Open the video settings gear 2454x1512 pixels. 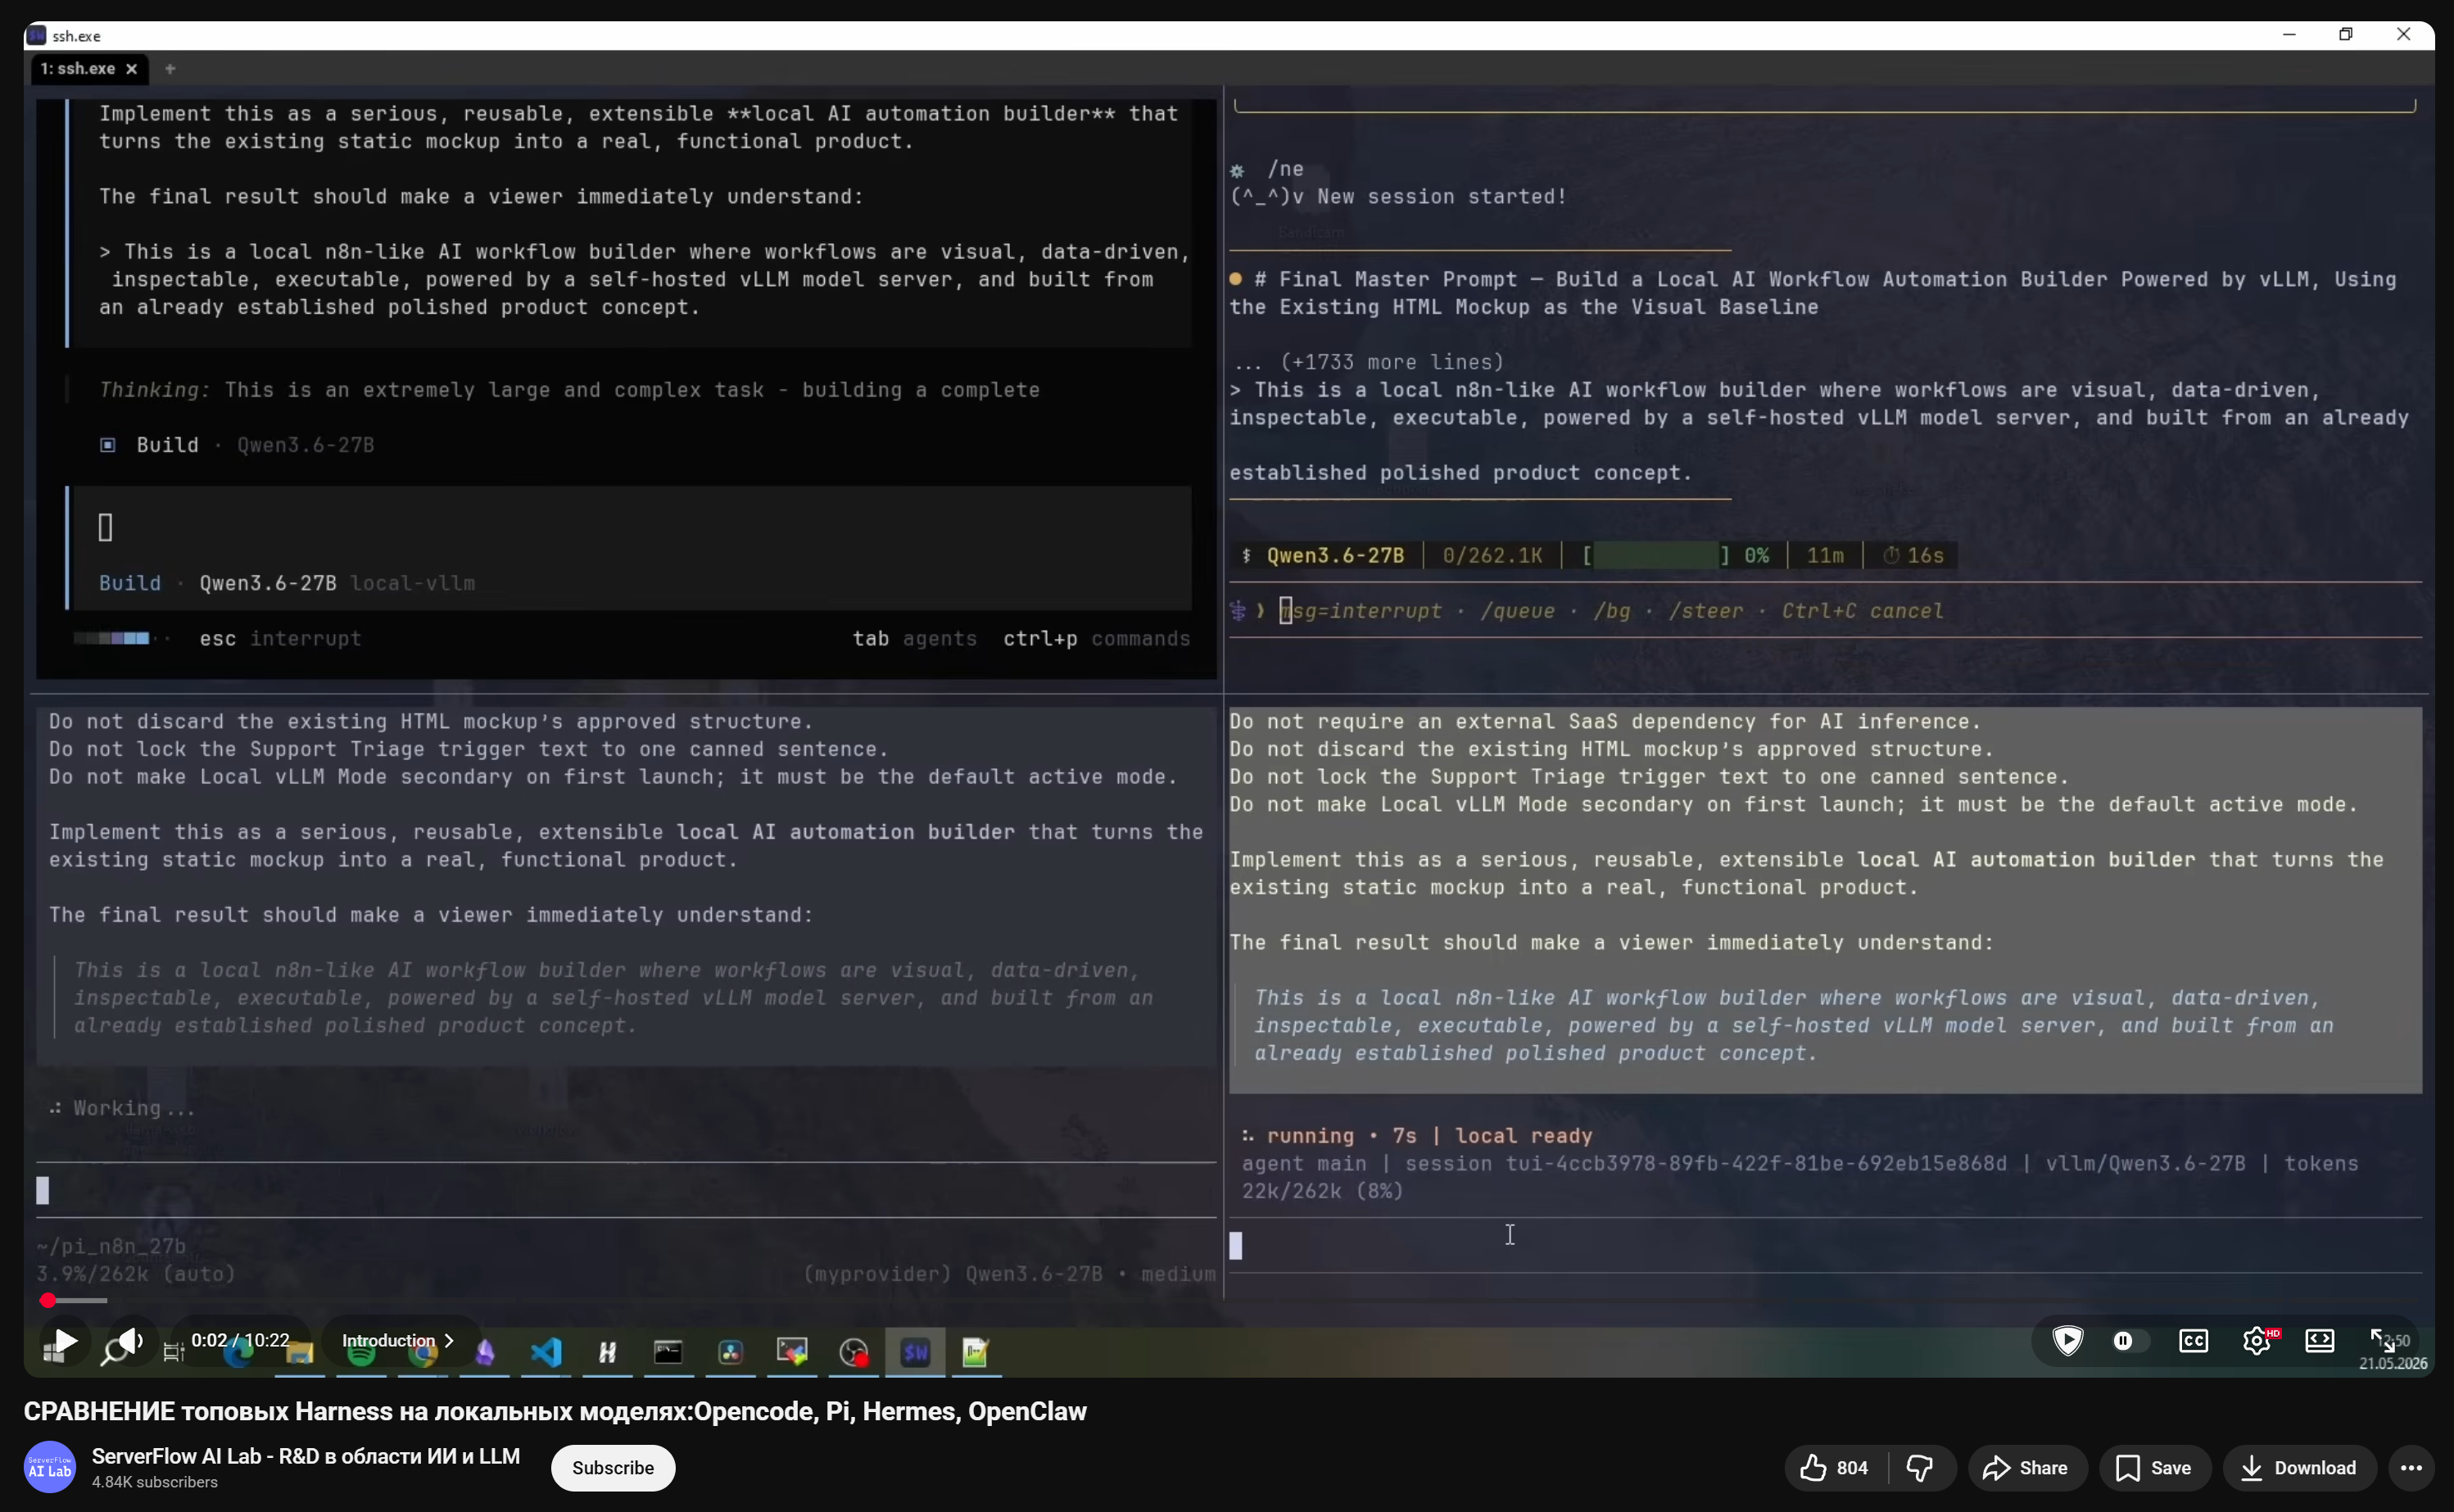point(2257,1340)
